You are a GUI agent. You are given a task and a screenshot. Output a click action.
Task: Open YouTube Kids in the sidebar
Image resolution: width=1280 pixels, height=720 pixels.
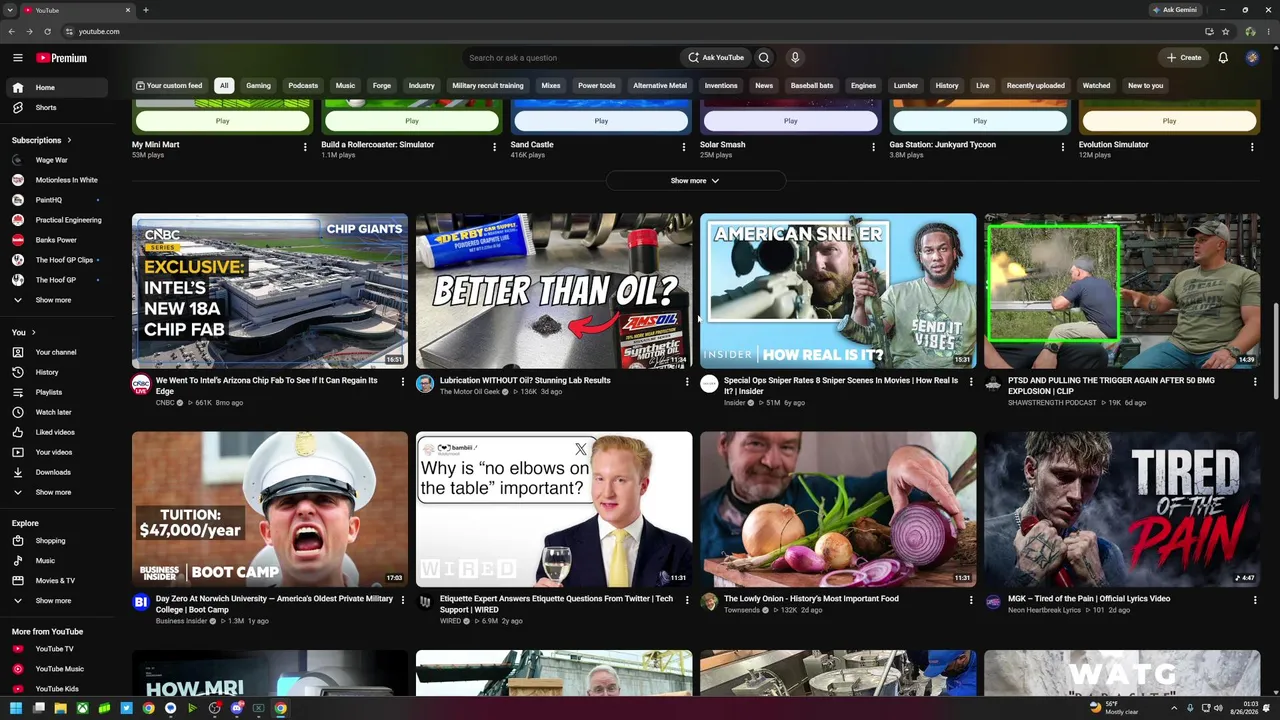[56, 689]
